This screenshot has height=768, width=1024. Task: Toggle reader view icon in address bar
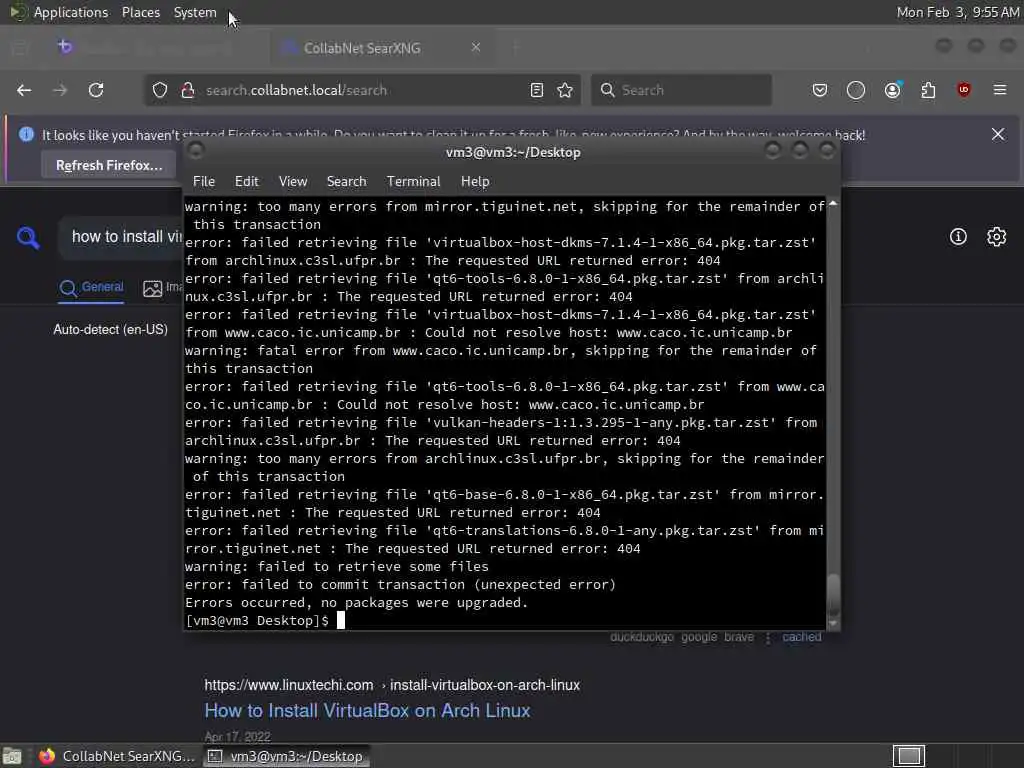(537, 90)
